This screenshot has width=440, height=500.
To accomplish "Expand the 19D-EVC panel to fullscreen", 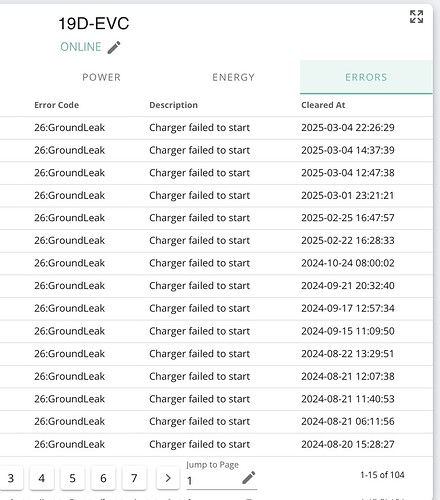I will [416, 17].
